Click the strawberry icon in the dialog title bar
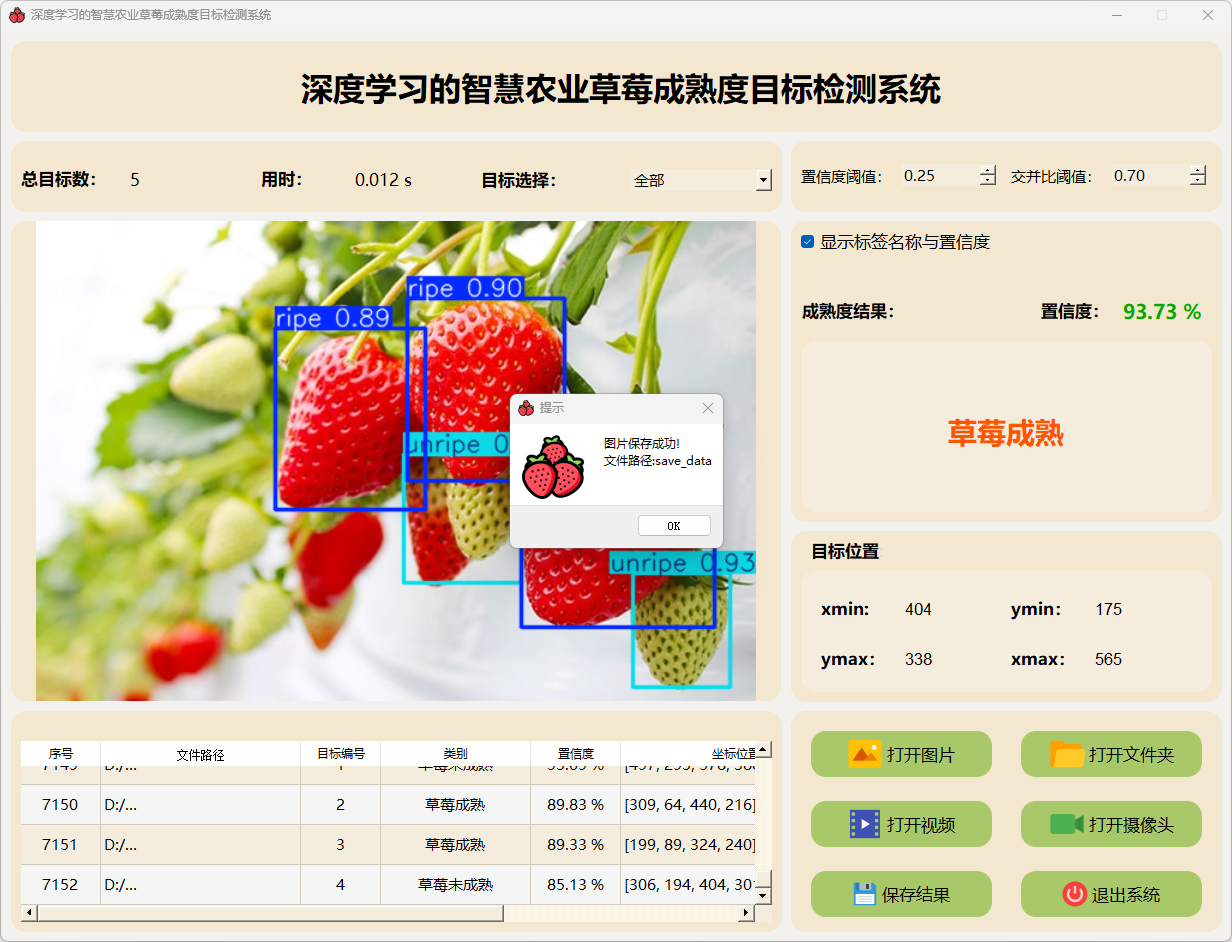This screenshot has height=942, width=1232. [526, 408]
